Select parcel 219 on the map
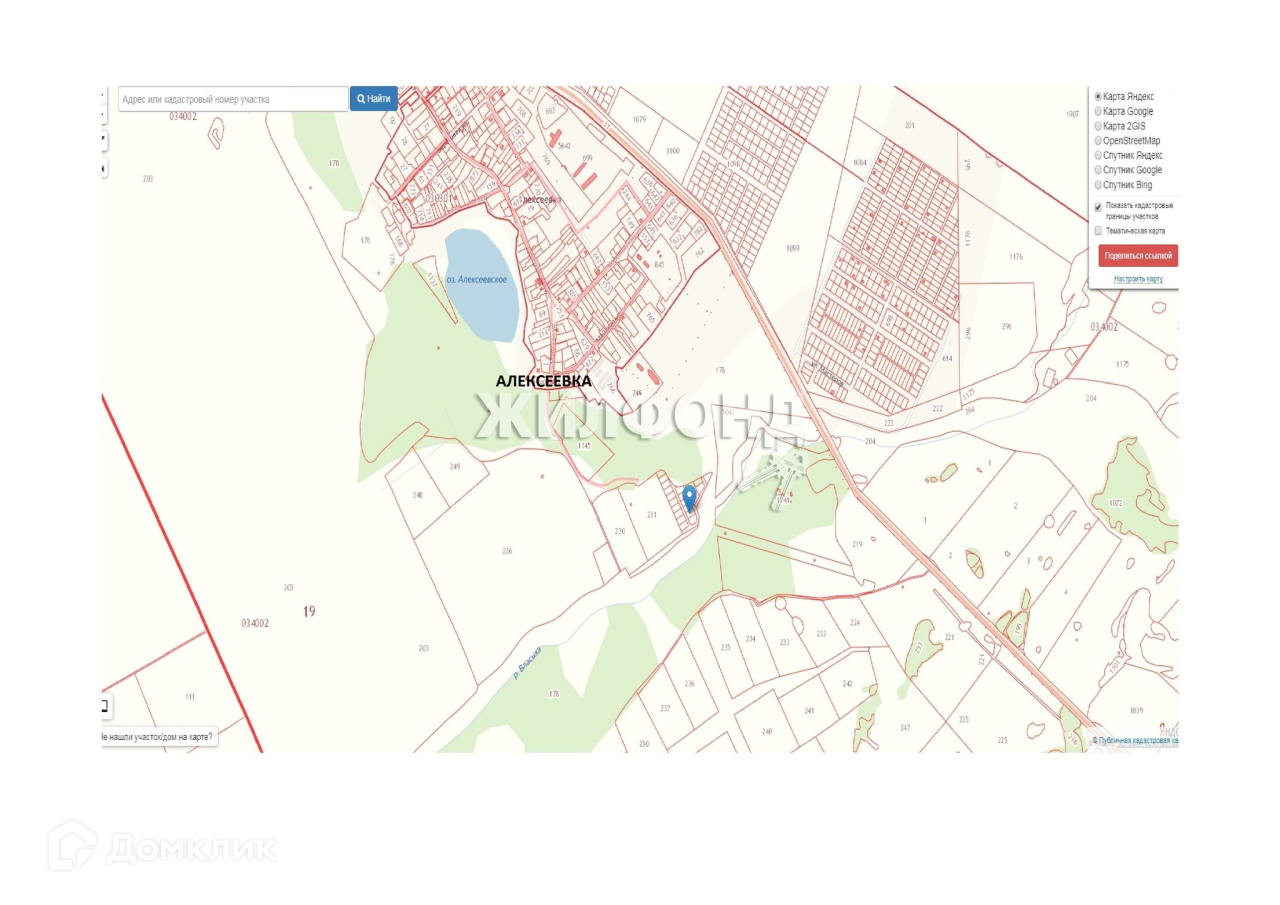The height and width of the screenshot is (905, 1280). point(857,543)
